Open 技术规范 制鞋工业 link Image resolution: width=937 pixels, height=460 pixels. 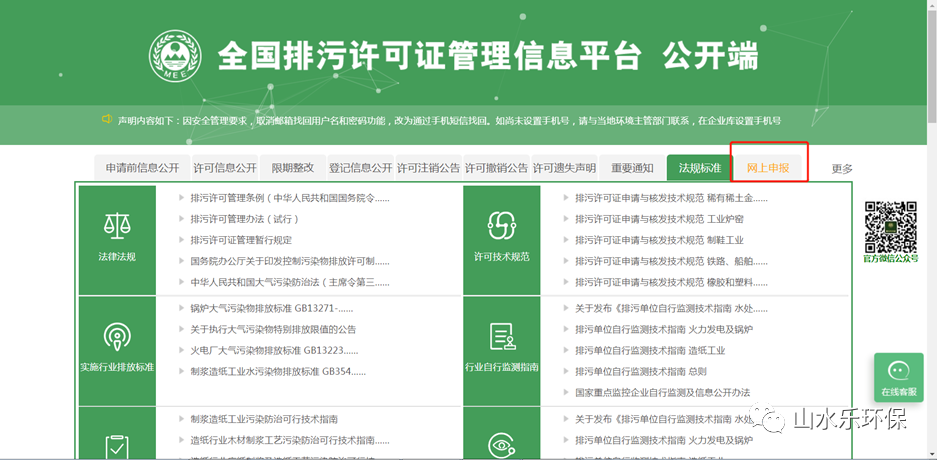point(659,240)
